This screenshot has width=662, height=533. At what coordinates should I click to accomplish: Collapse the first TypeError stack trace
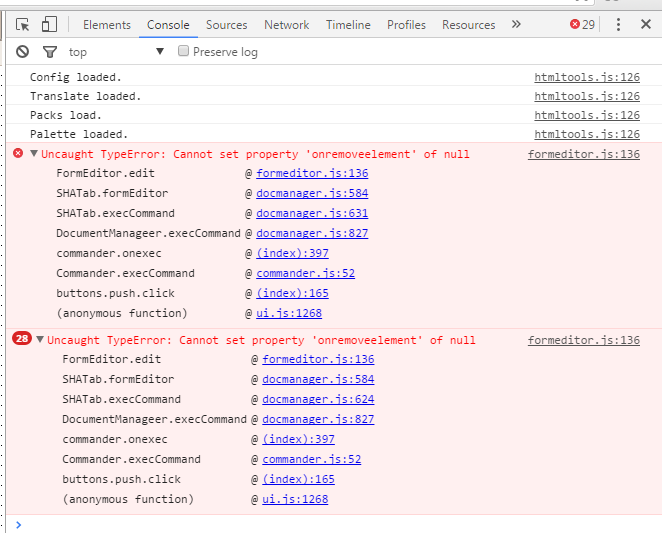tap(34, 153)
